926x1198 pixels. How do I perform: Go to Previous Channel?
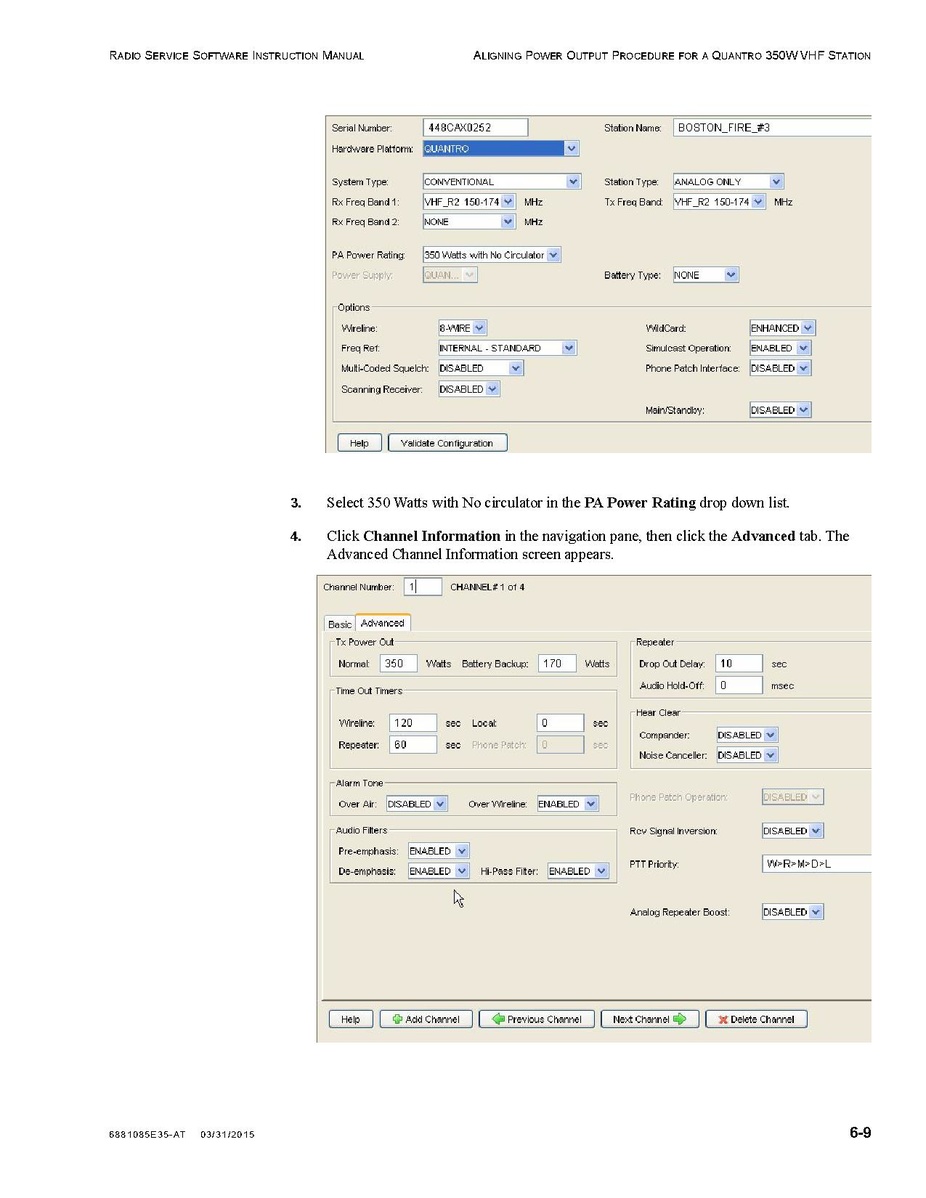(x=536, y=1019)
